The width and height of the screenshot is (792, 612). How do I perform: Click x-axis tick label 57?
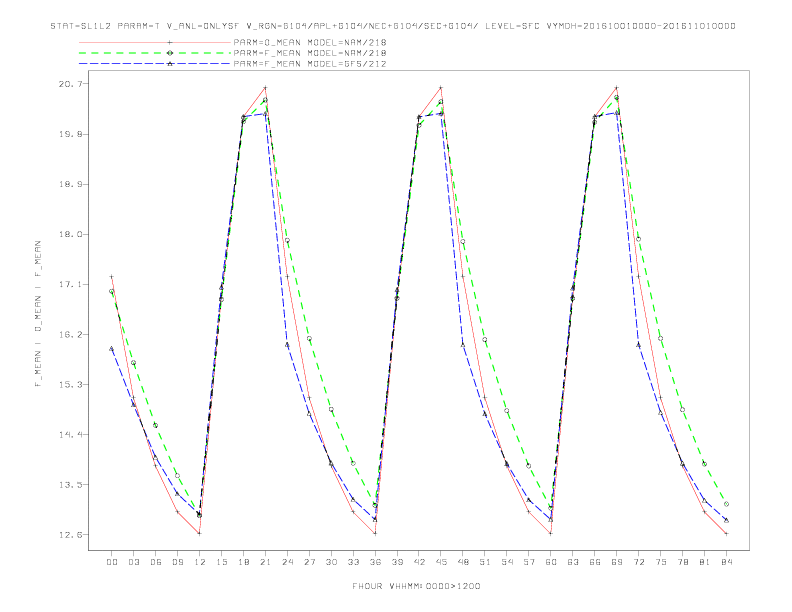tap(529, 562)
